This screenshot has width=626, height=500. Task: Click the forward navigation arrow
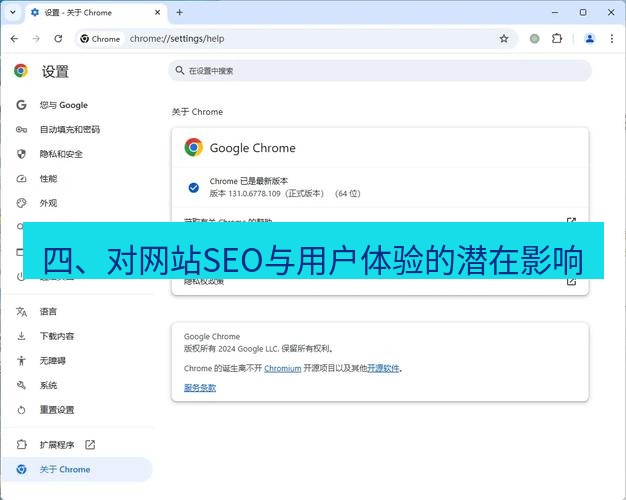point(36,39)
